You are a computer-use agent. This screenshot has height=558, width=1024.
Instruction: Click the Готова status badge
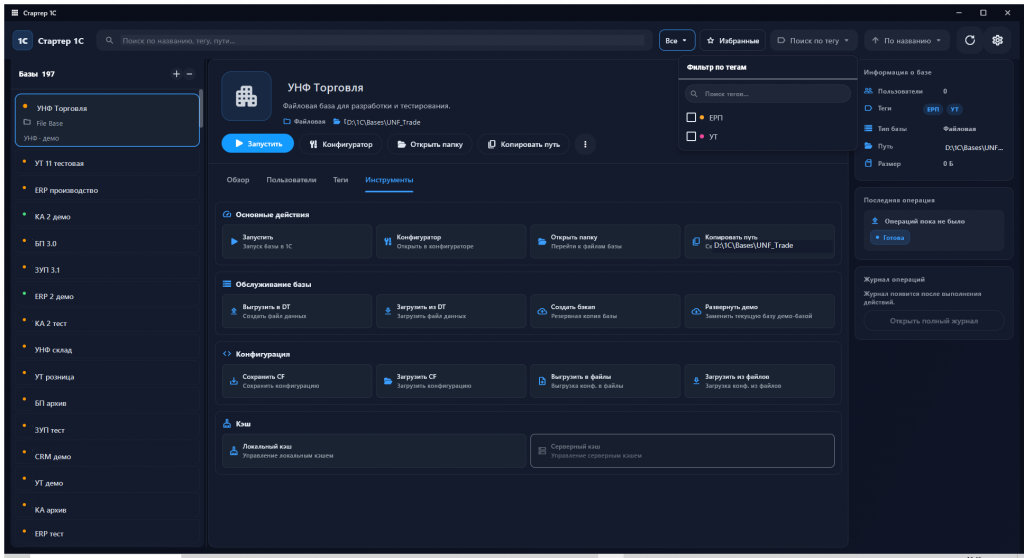point(889,238)
